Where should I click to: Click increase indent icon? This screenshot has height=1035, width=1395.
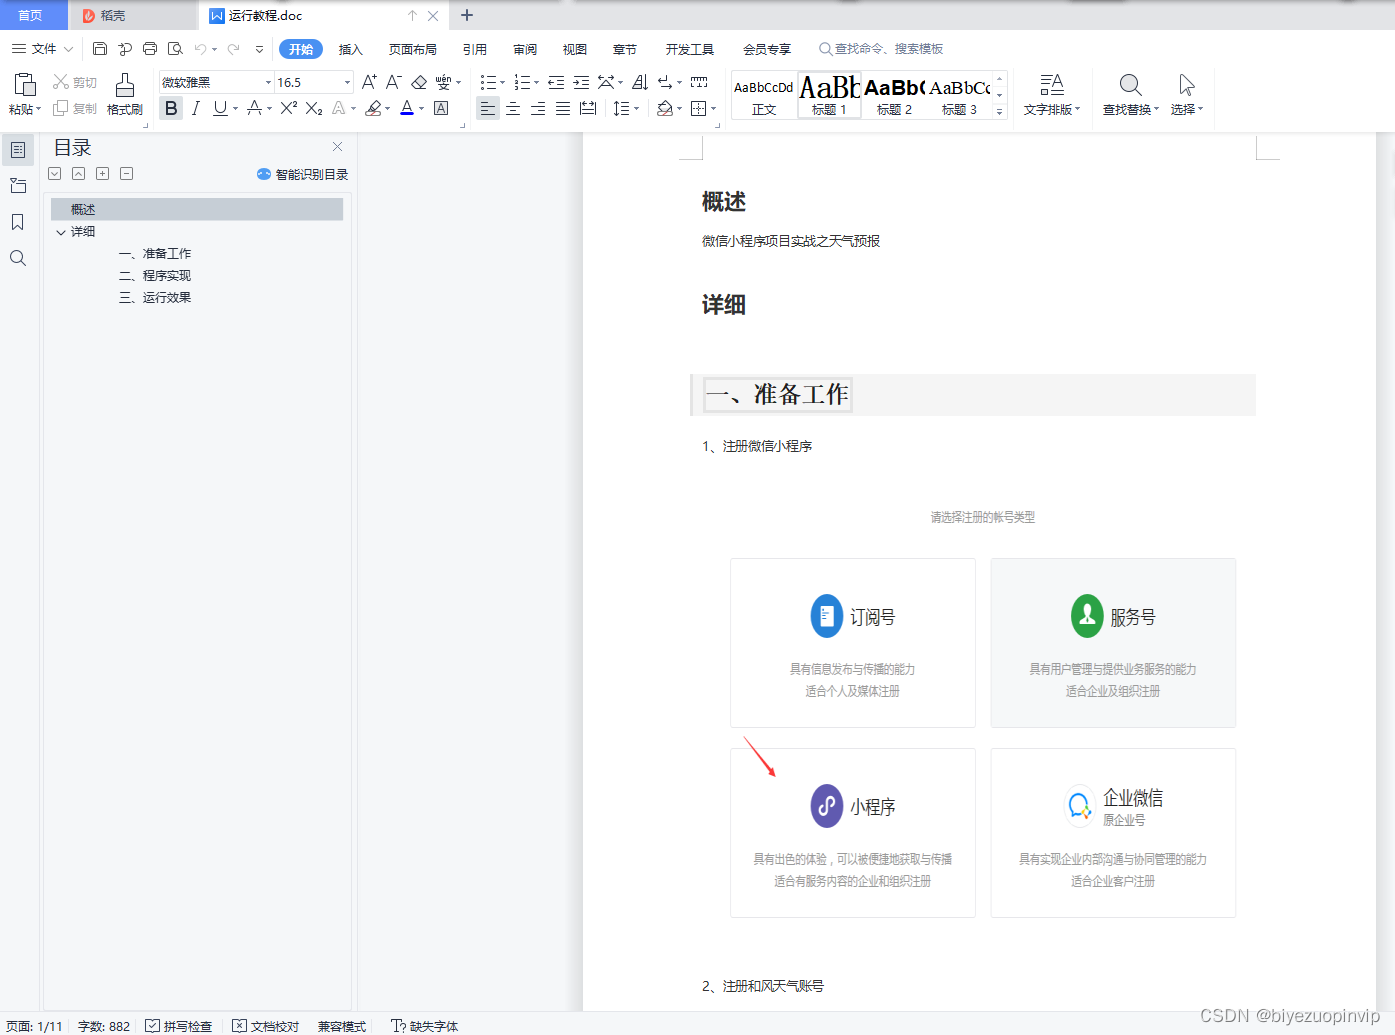click(581, 82)
